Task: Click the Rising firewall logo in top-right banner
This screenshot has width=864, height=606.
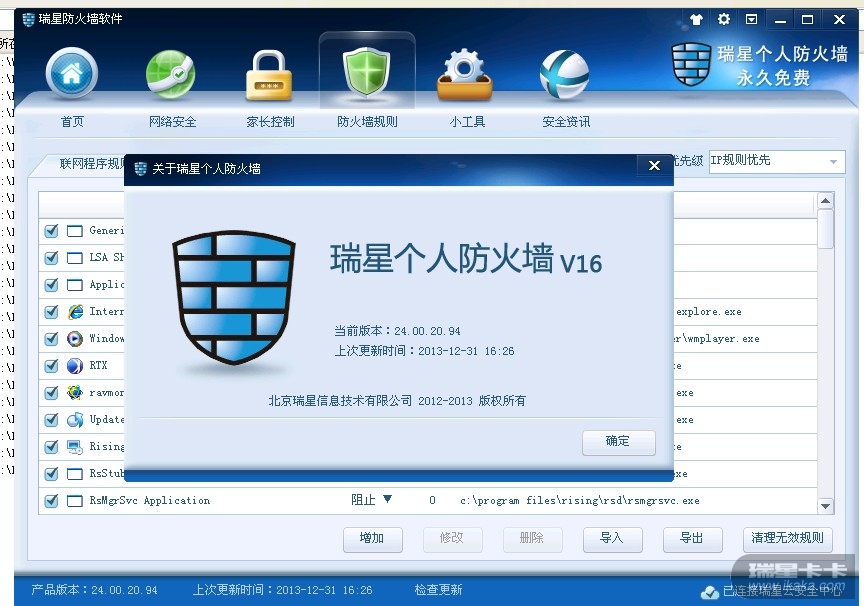Action: click(692, 64)
